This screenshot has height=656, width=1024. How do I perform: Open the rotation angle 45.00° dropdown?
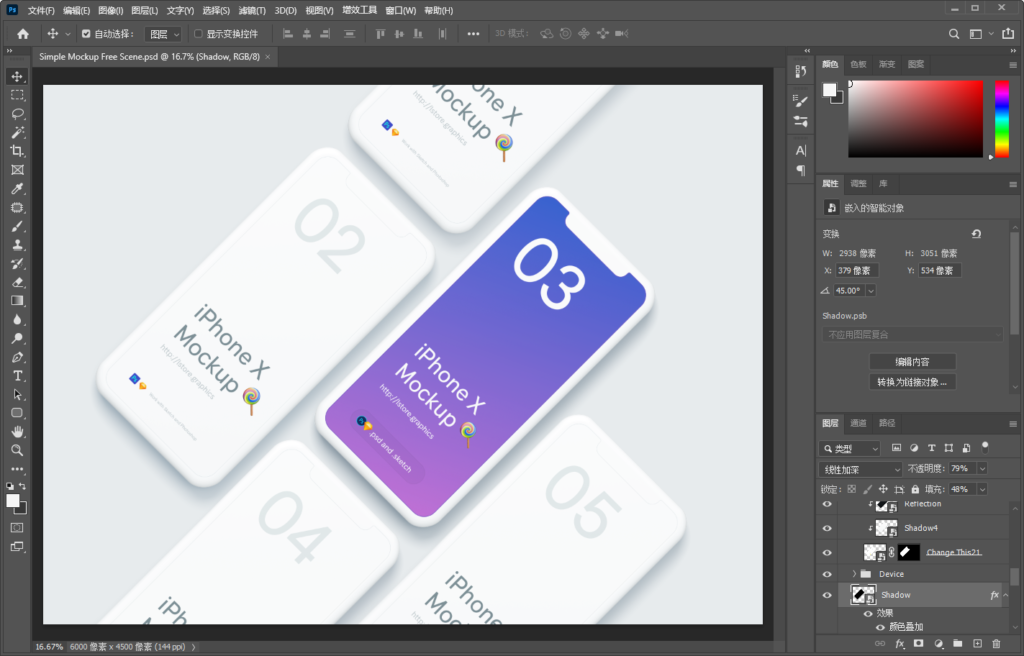[871, 291]
